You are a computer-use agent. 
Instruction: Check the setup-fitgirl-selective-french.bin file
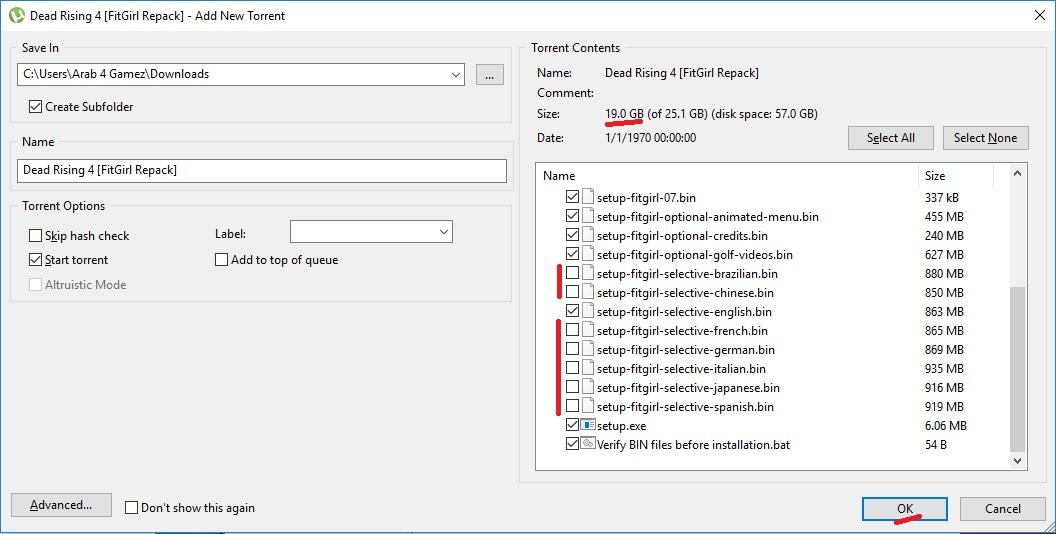point(572,331)
